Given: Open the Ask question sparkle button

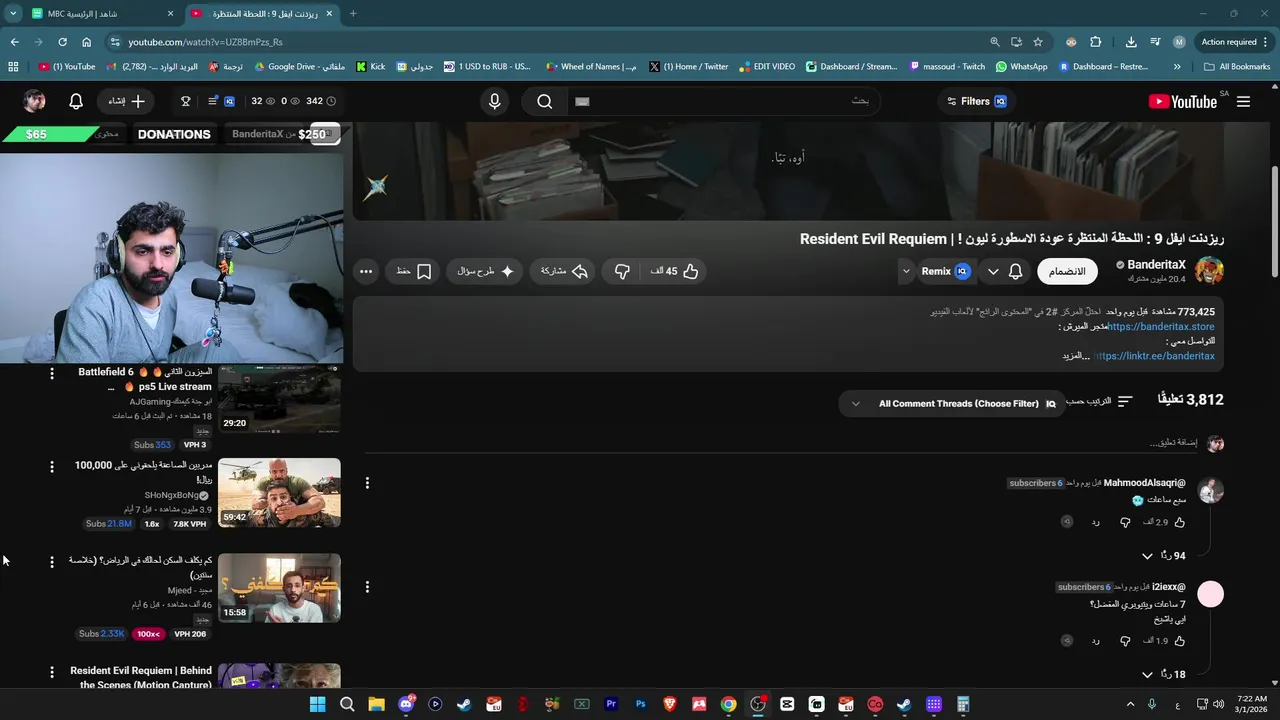Looking at the screenshot, I should coord(485,271).
